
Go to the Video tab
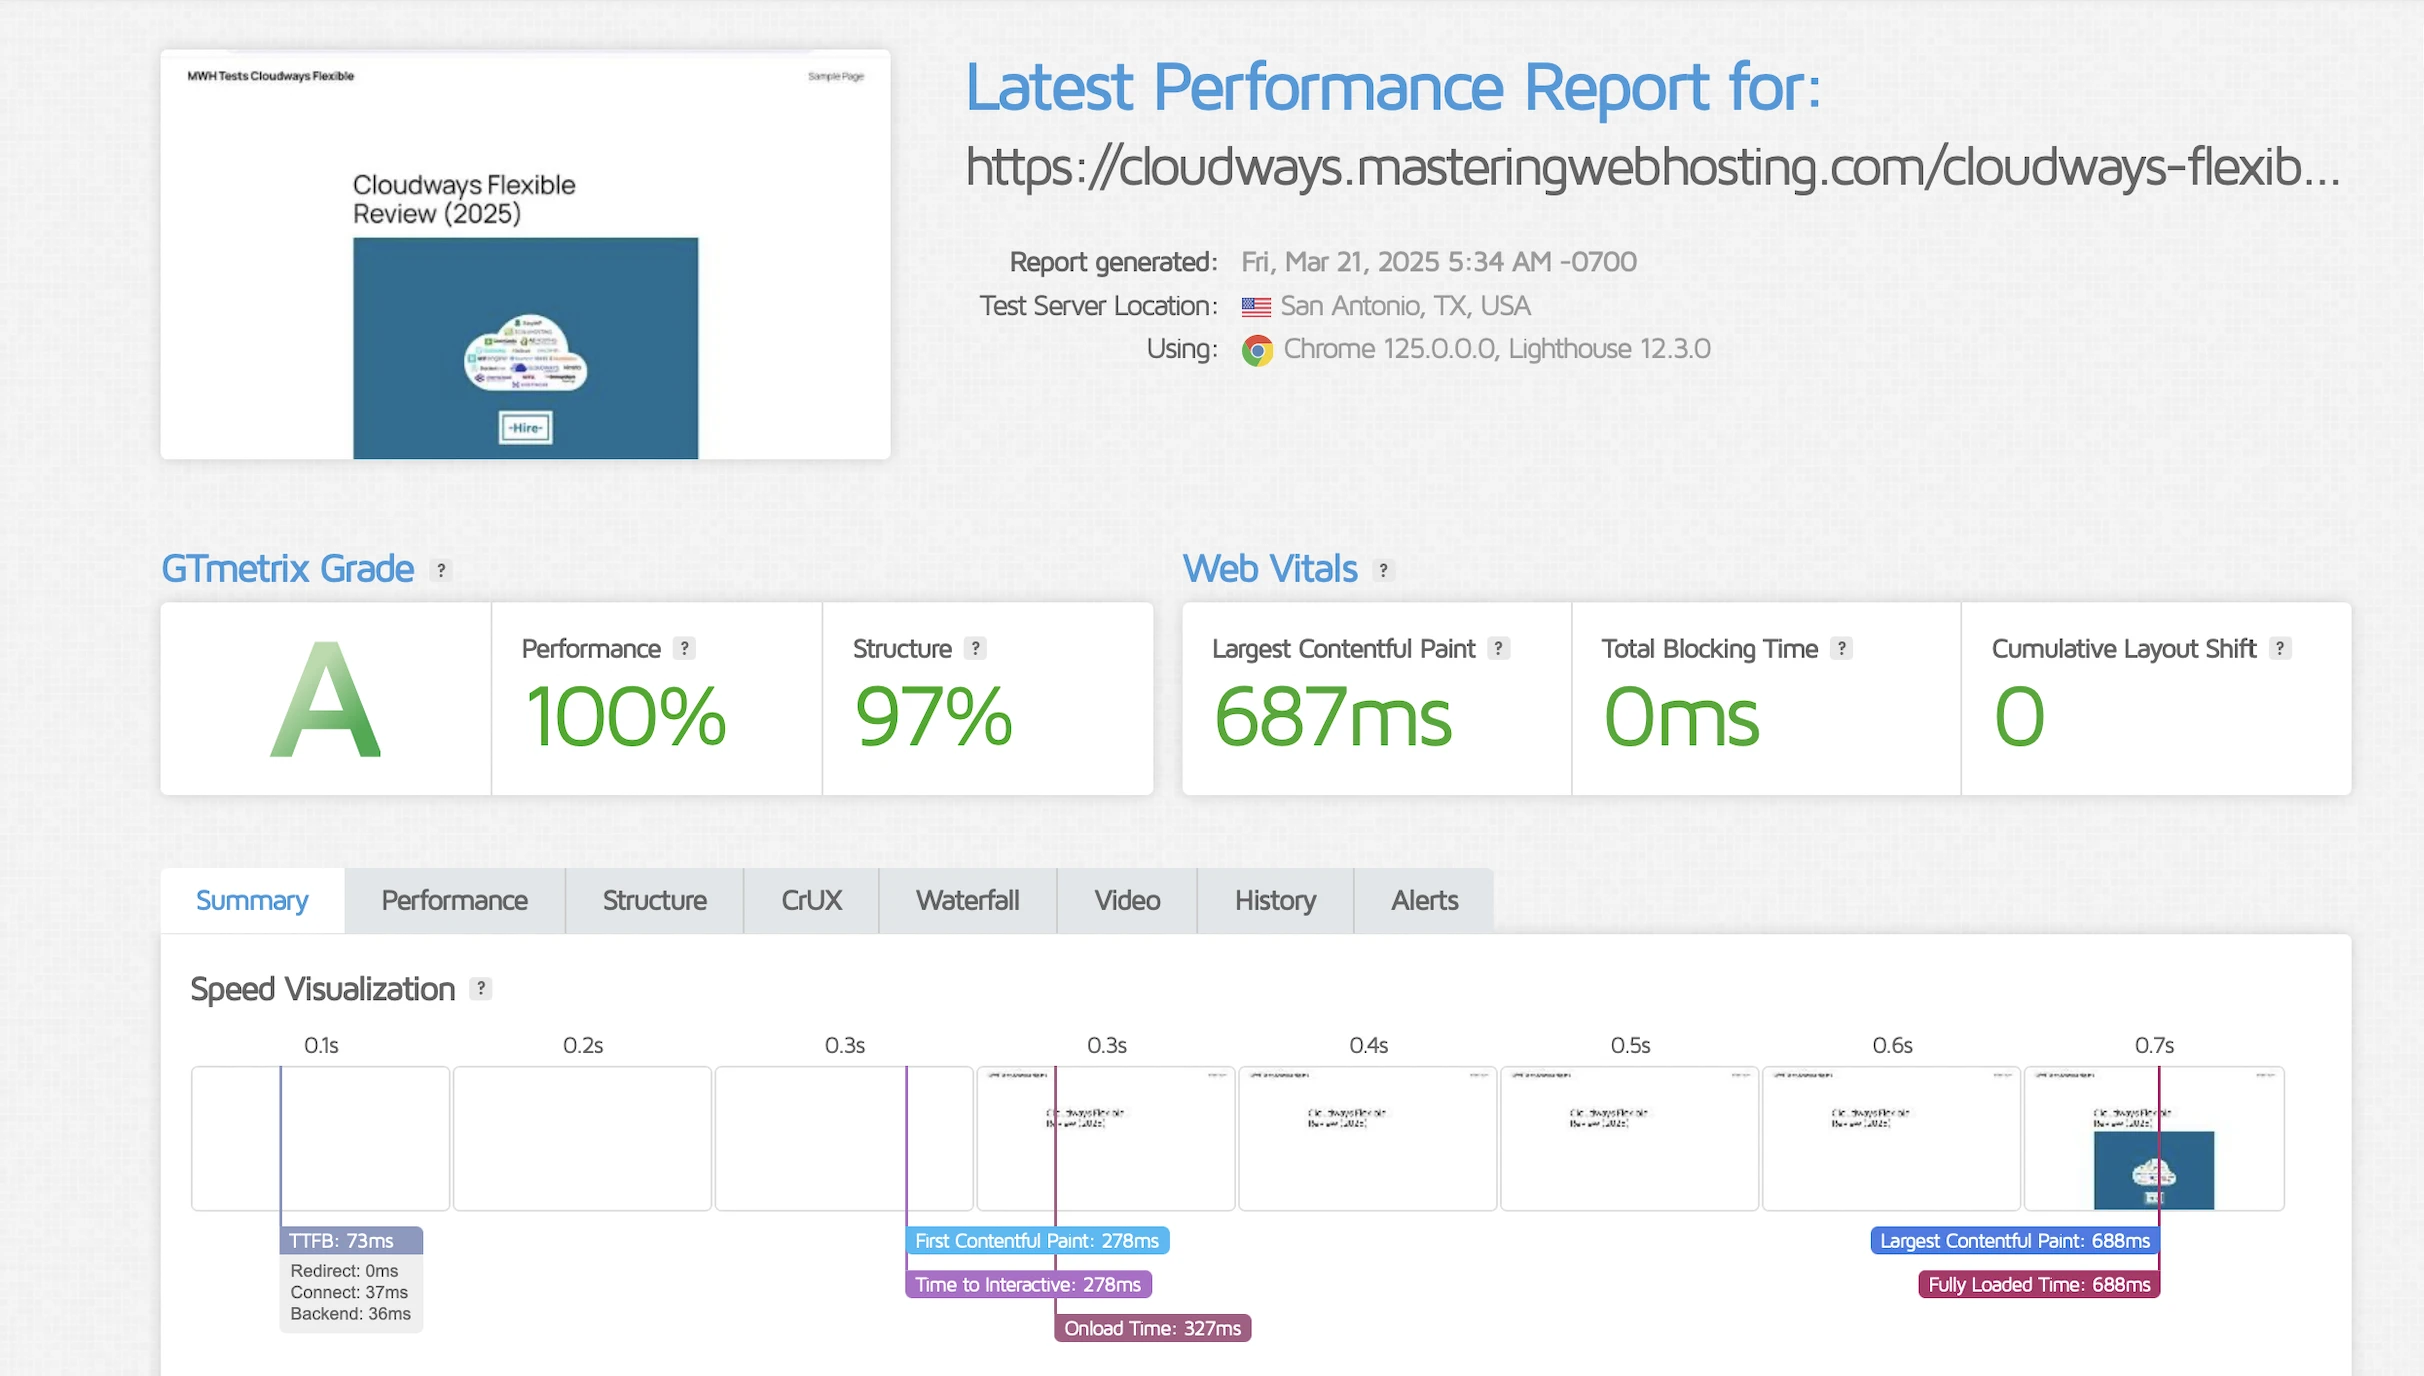coord(1127,900)
